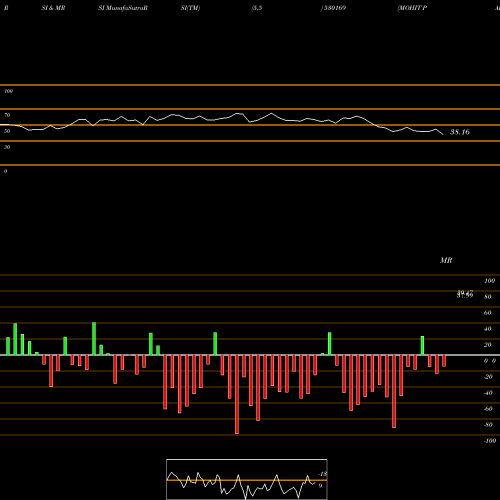The width and height of the screenshot is (500, 500).
Task: Click the 'SI MunafaSutraR' header label
Action: point(123,8)
